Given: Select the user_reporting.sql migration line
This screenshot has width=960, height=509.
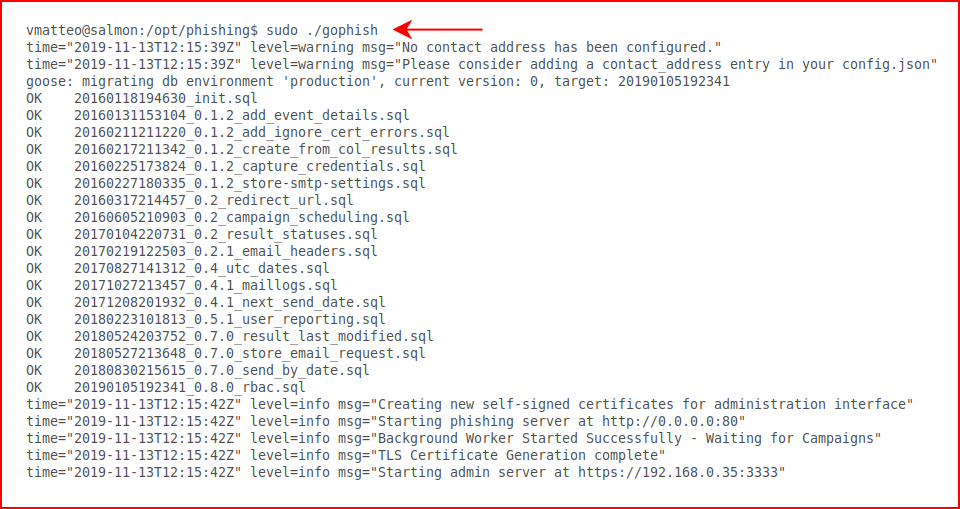Looking at the screenshot, I should pyautogui.click(x=206, y=319).
